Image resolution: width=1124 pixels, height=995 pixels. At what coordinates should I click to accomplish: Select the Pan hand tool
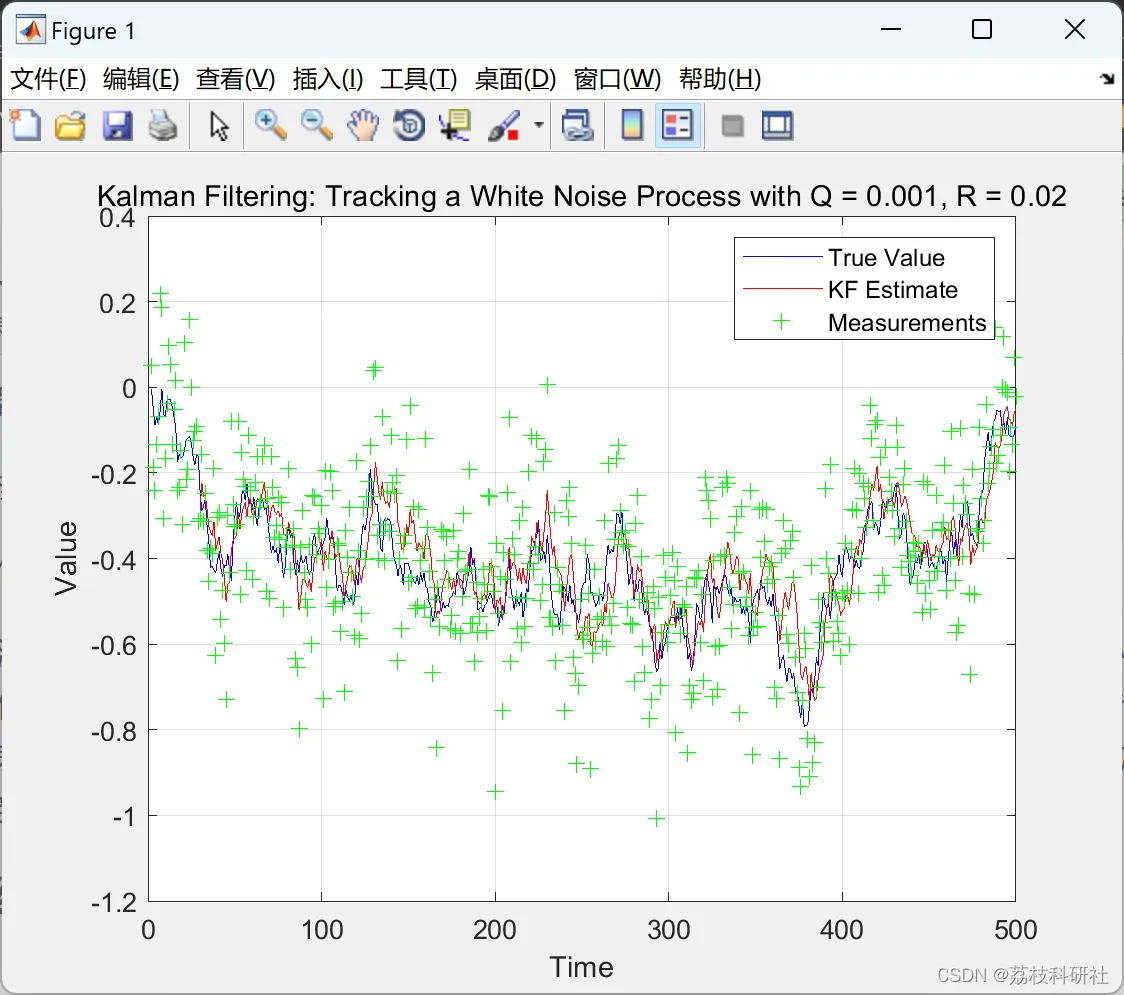tap(363, 125)
